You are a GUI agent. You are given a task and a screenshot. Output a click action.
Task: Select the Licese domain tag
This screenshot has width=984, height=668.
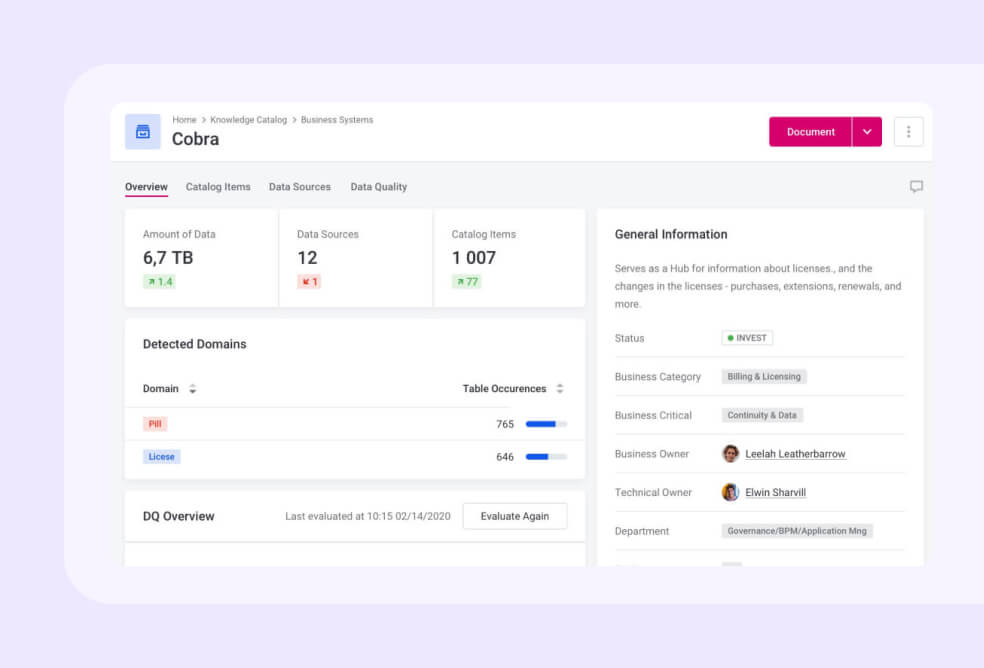[161, 456]
